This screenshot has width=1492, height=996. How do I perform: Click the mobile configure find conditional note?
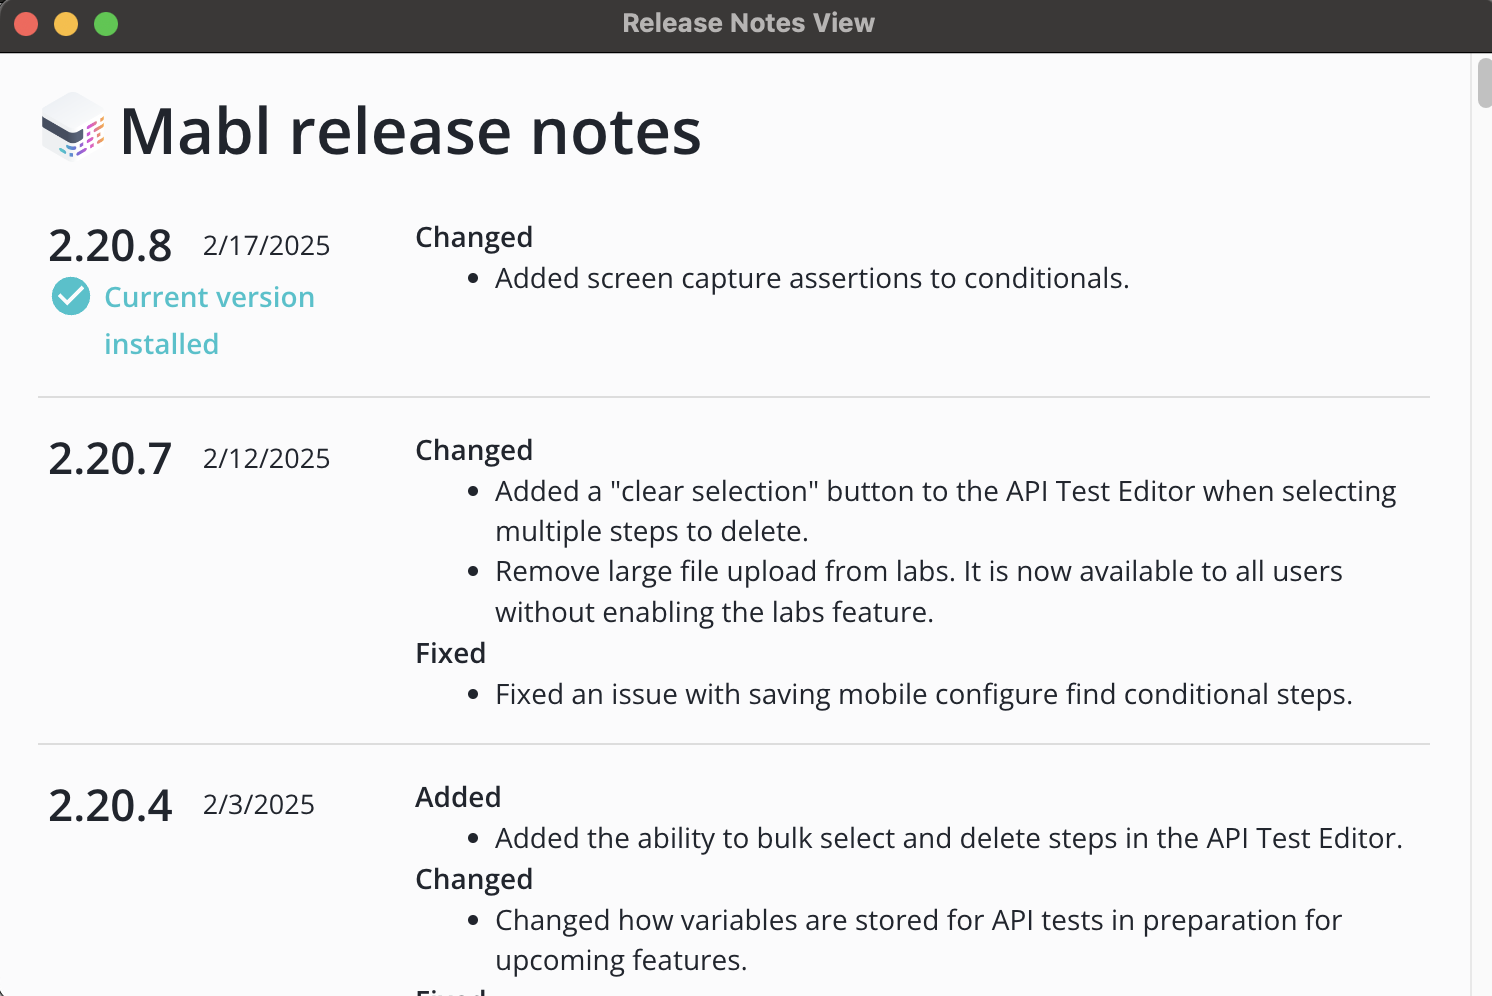923,694
